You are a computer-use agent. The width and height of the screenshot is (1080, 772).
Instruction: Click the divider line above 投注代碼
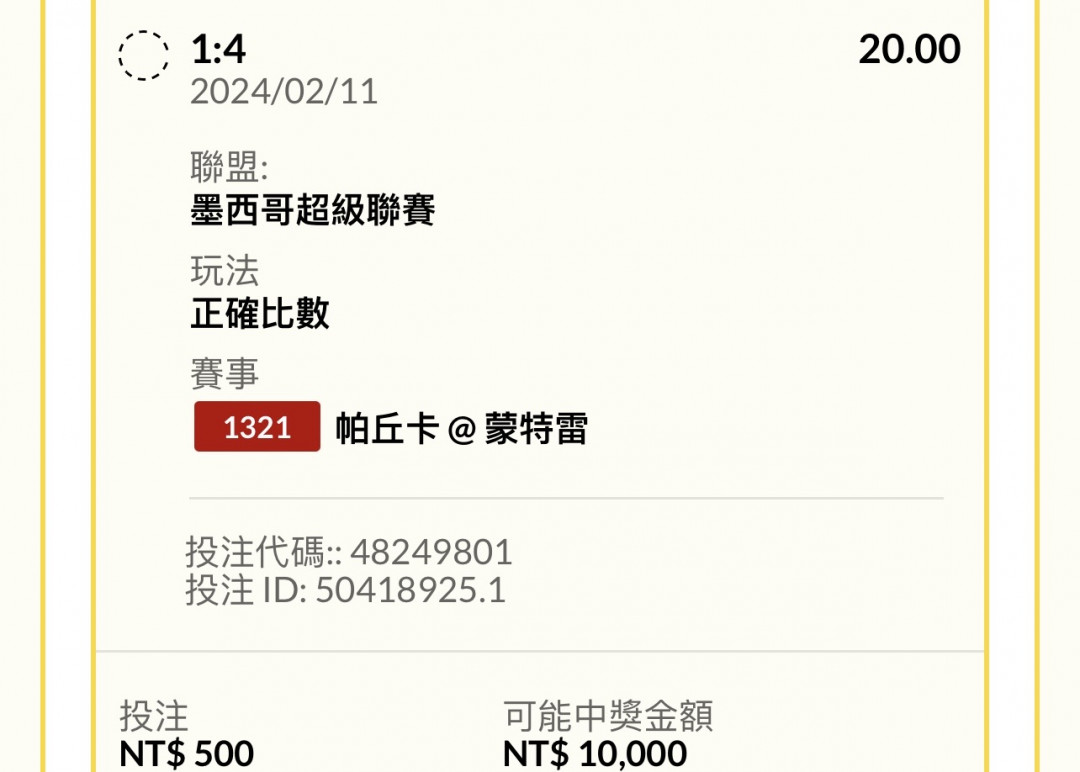click(x=566, y=498)
